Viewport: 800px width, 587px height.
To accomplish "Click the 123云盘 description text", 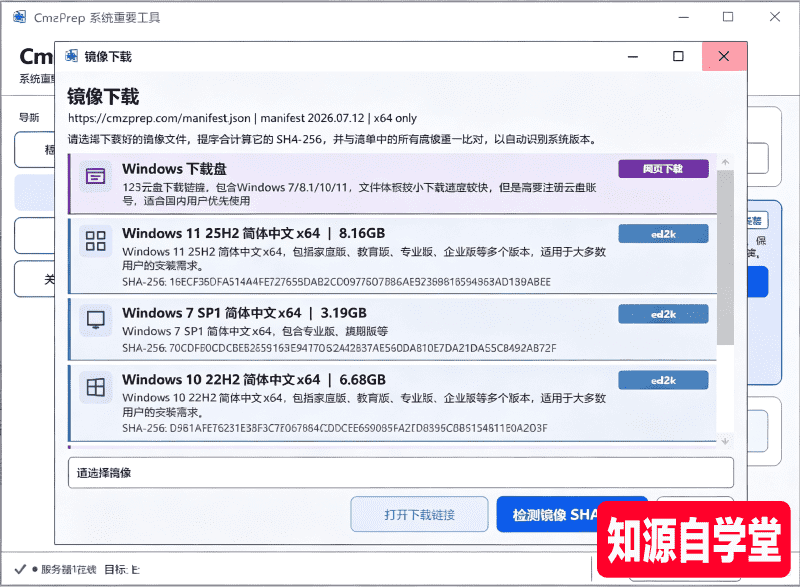I will tap(359, 194).
